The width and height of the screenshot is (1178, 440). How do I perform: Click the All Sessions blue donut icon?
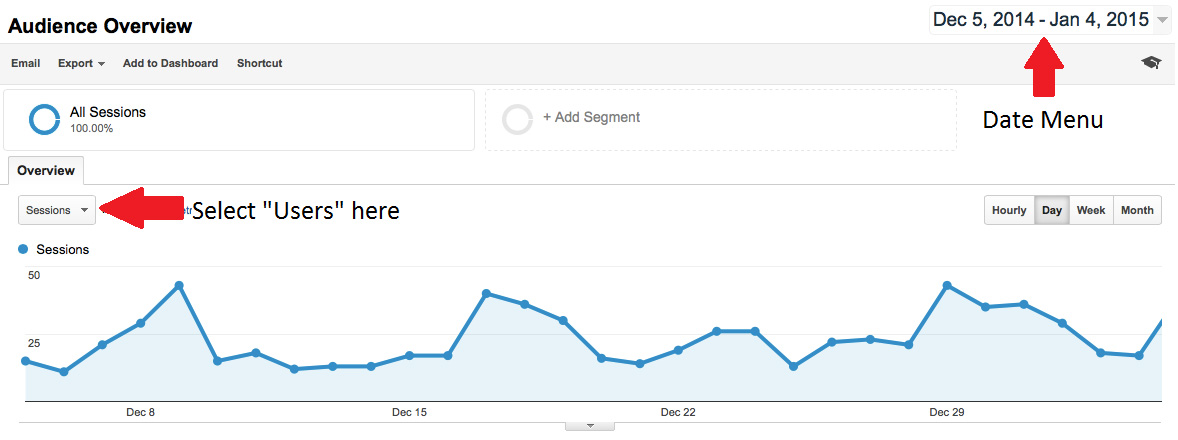coord(44,119)
